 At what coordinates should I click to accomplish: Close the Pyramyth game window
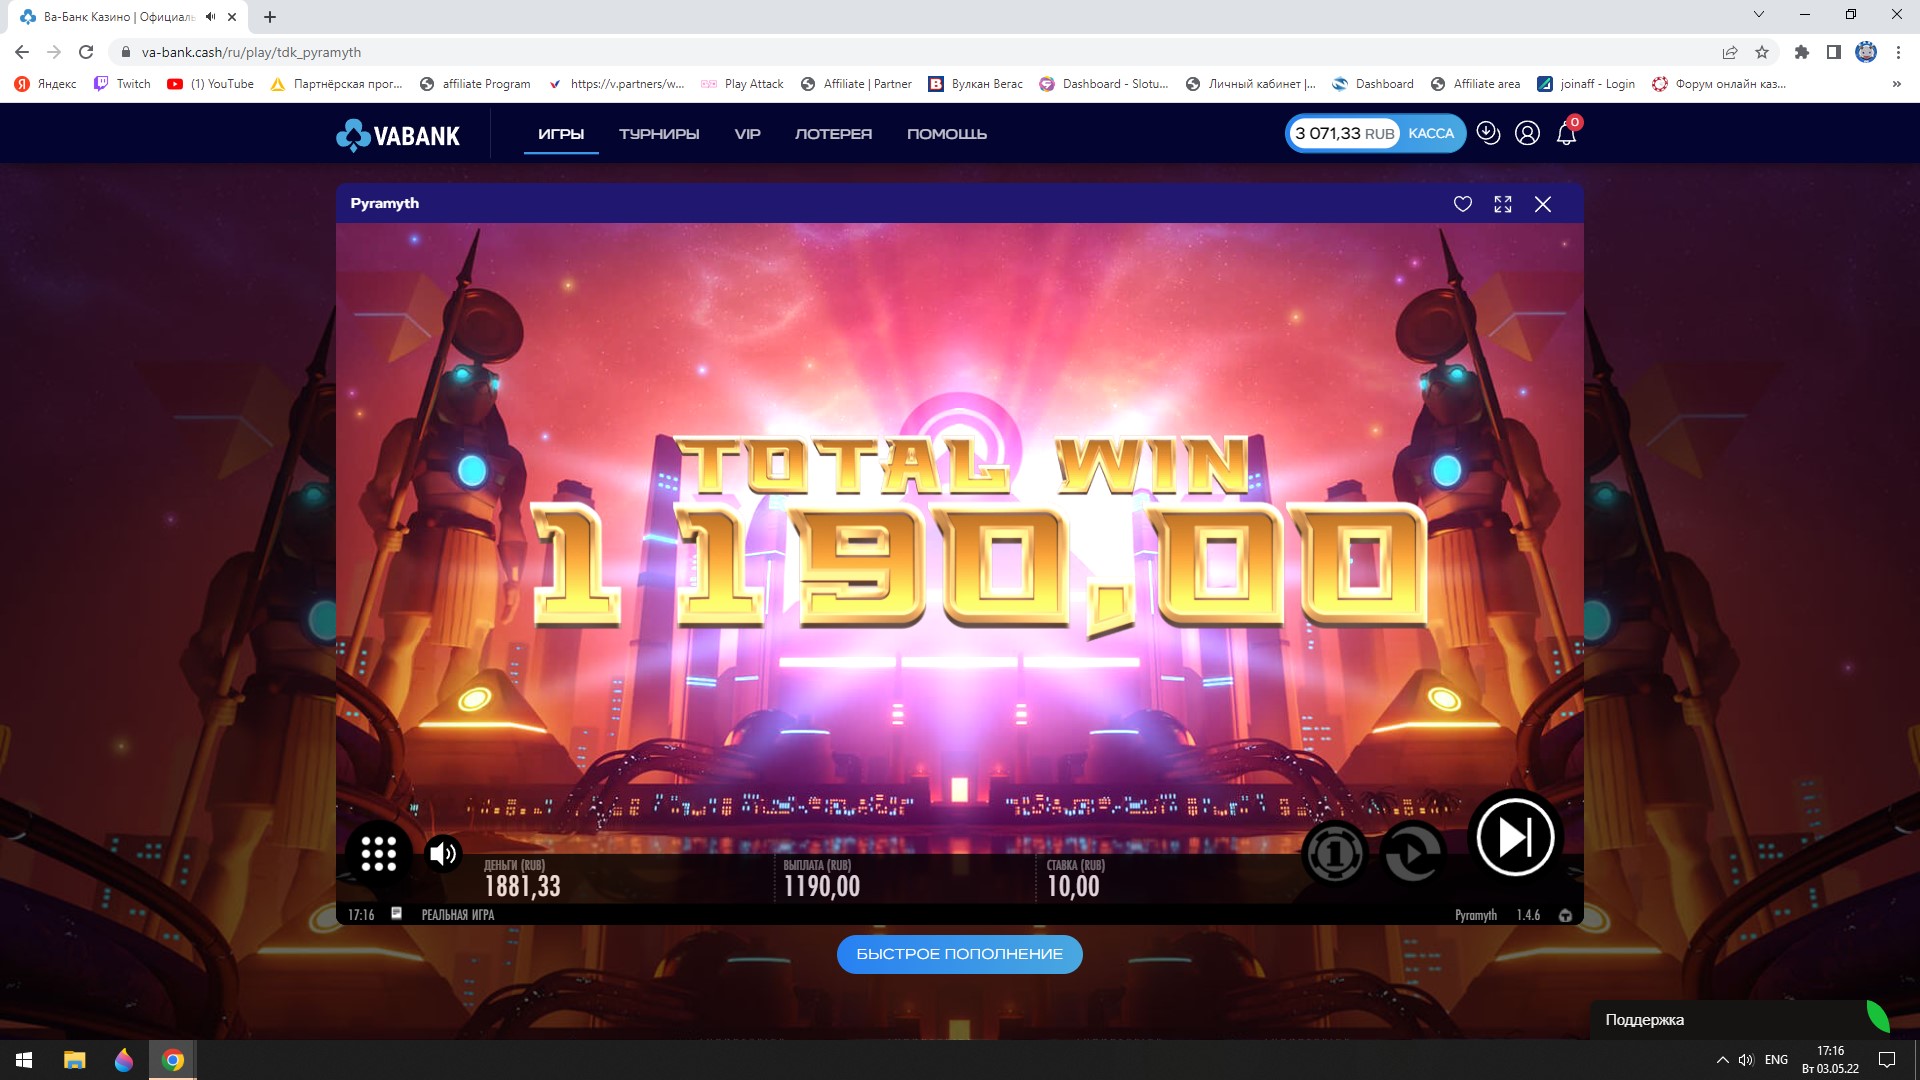pyautogui.click(x=1543, y=204)
